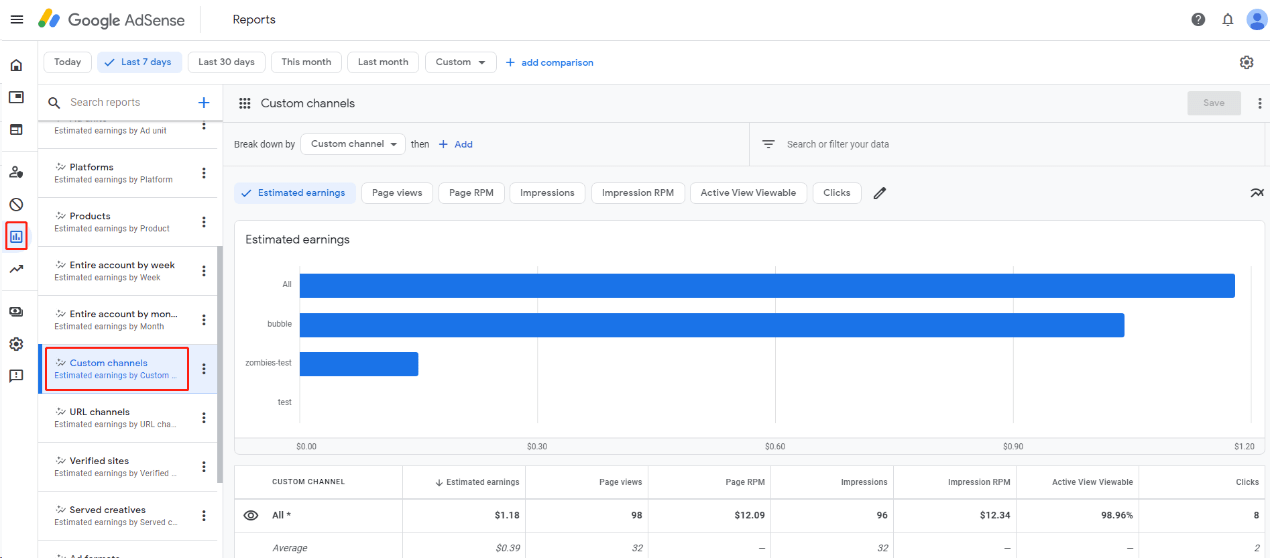Click the bubble bar in chart

pyautogui.click(x=712, y=325)
